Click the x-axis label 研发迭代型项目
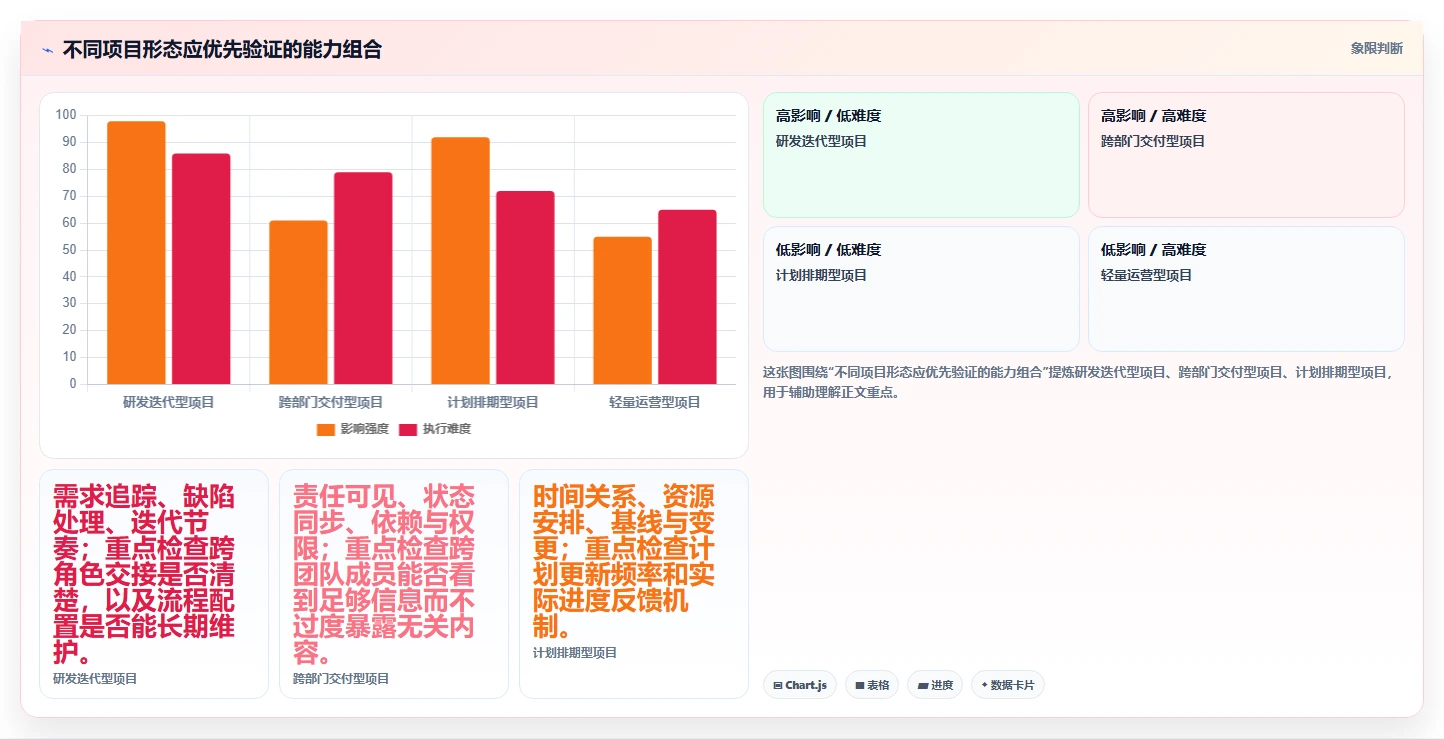 (x=168, y=402)
